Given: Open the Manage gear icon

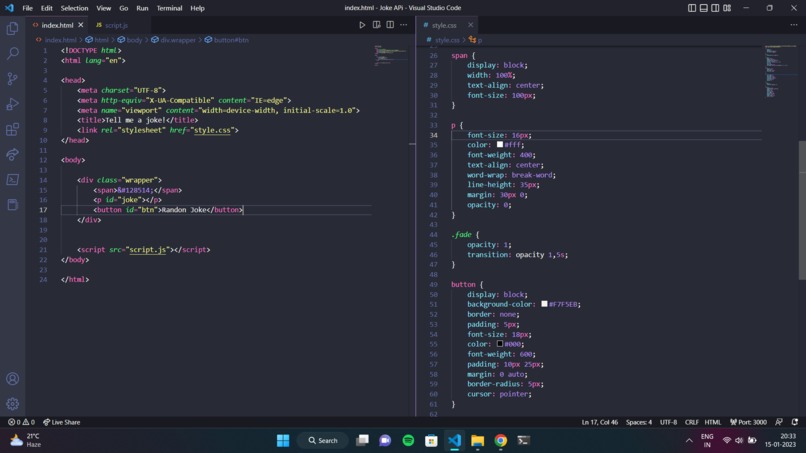Looking at the screenshot, I should coord(12,404).
